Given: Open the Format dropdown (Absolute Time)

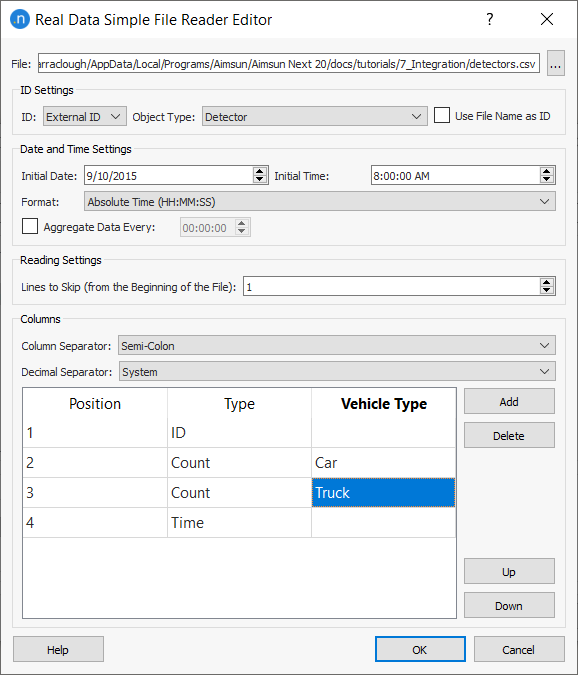Looking at the screenshot, I should [x=320, y=201].
